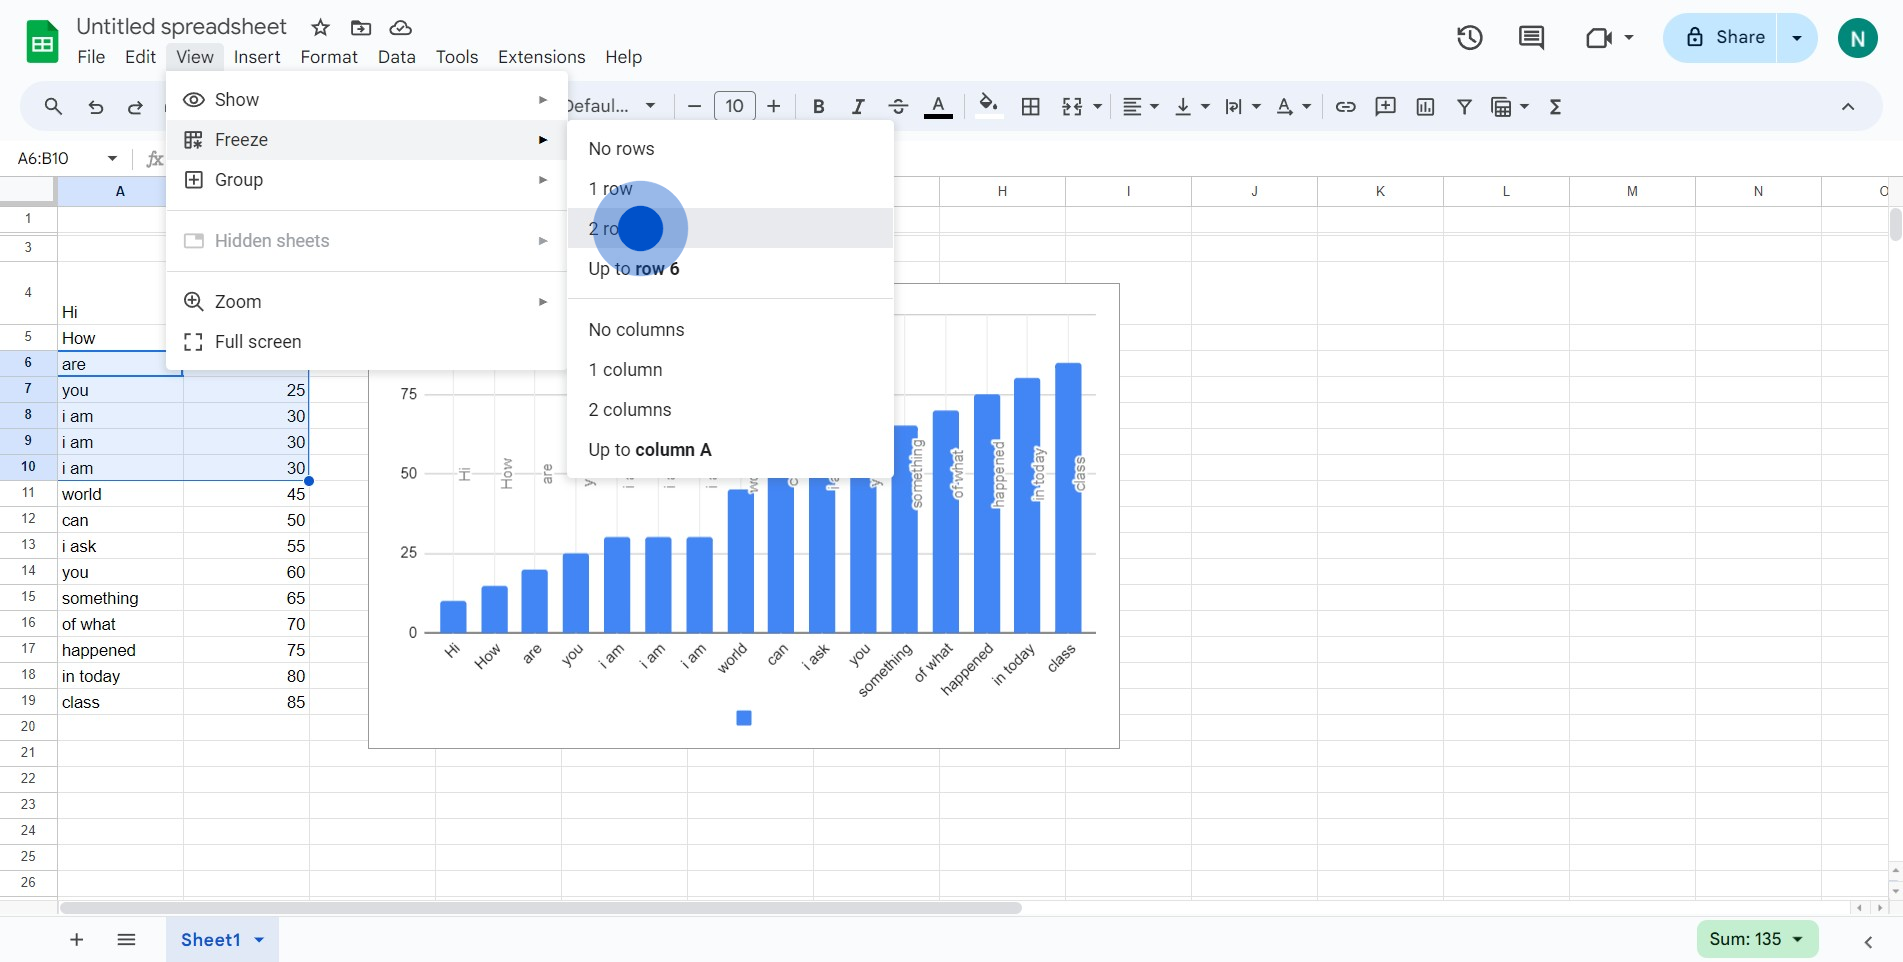Open the Google Sheets home icon
The image size is (1903, 962).
pyautogui.click(x=42, y=42)
